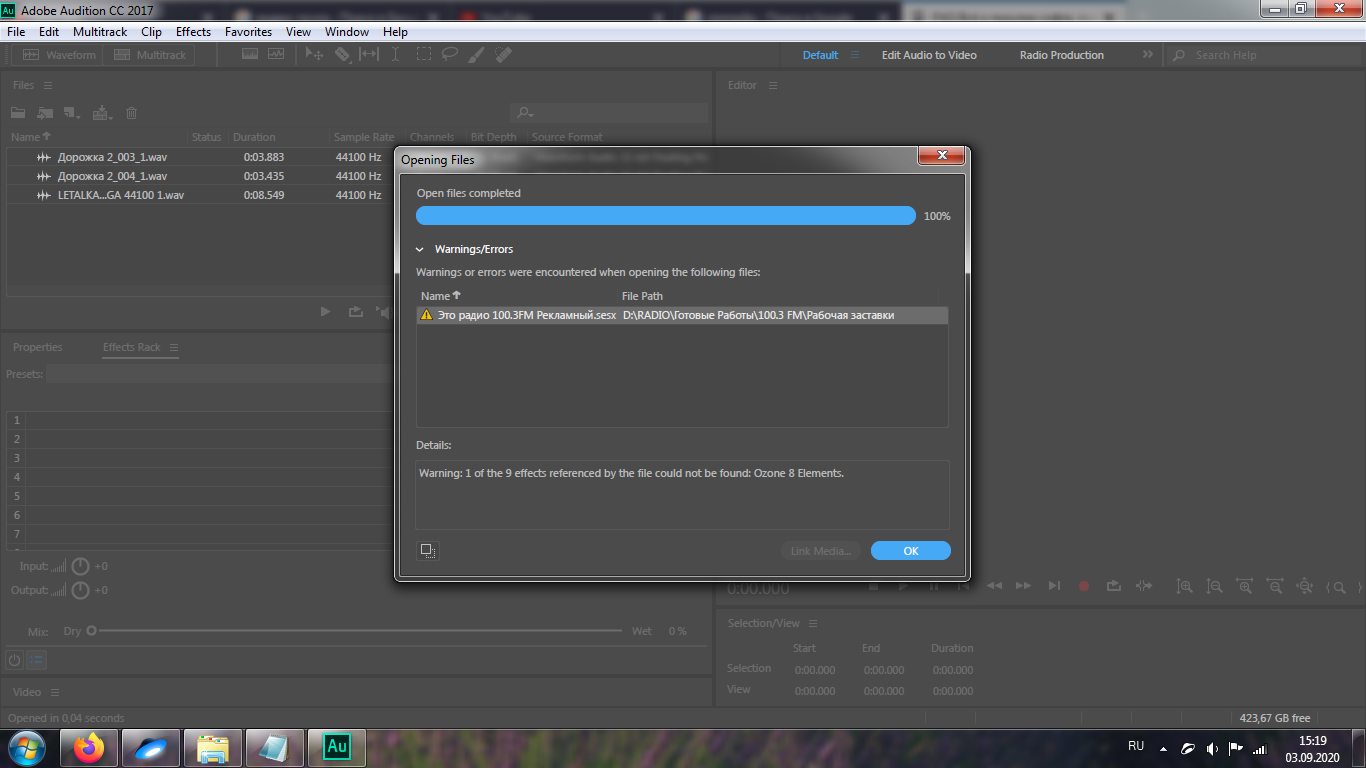This screenshot has width=1366, height=768.
Task: Click the Files panel search box
Action: point(608,113)
